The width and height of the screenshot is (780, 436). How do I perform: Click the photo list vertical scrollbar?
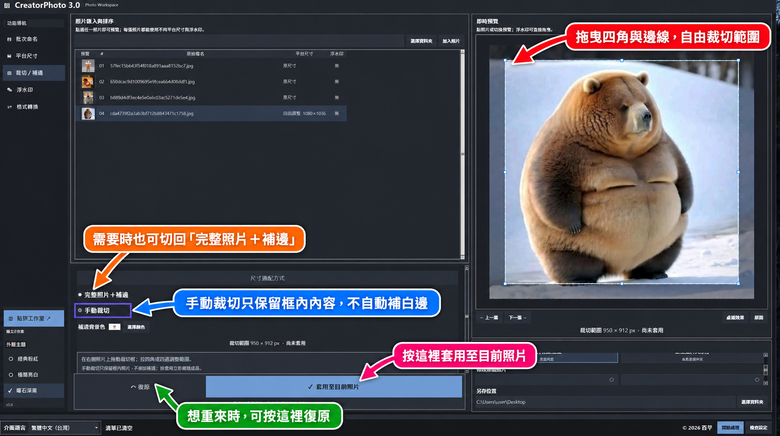click(x=463, y=154)
